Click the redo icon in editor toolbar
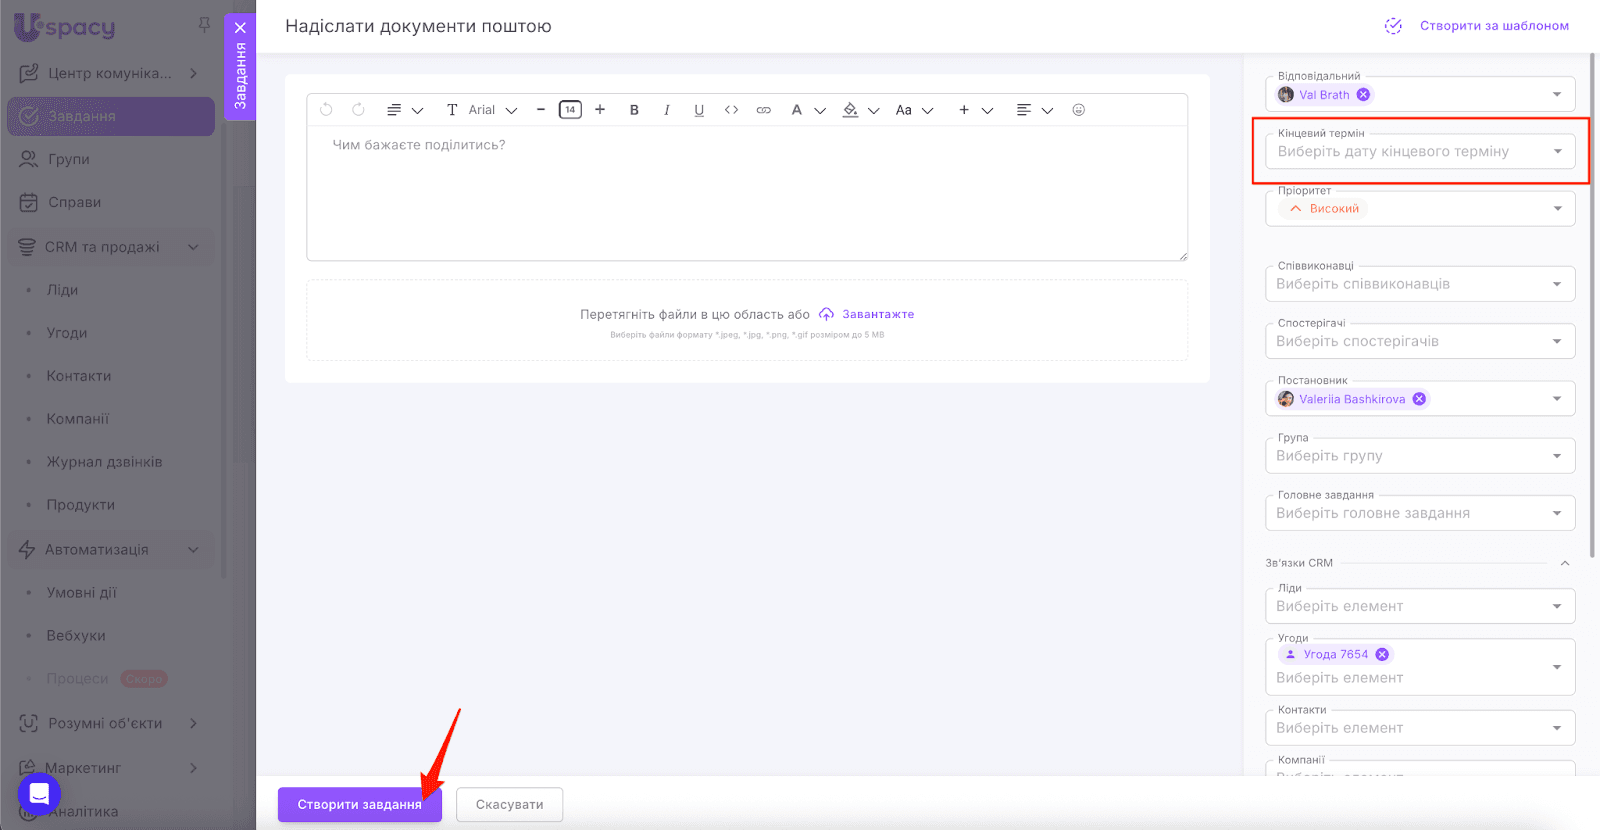 (358, 110)
